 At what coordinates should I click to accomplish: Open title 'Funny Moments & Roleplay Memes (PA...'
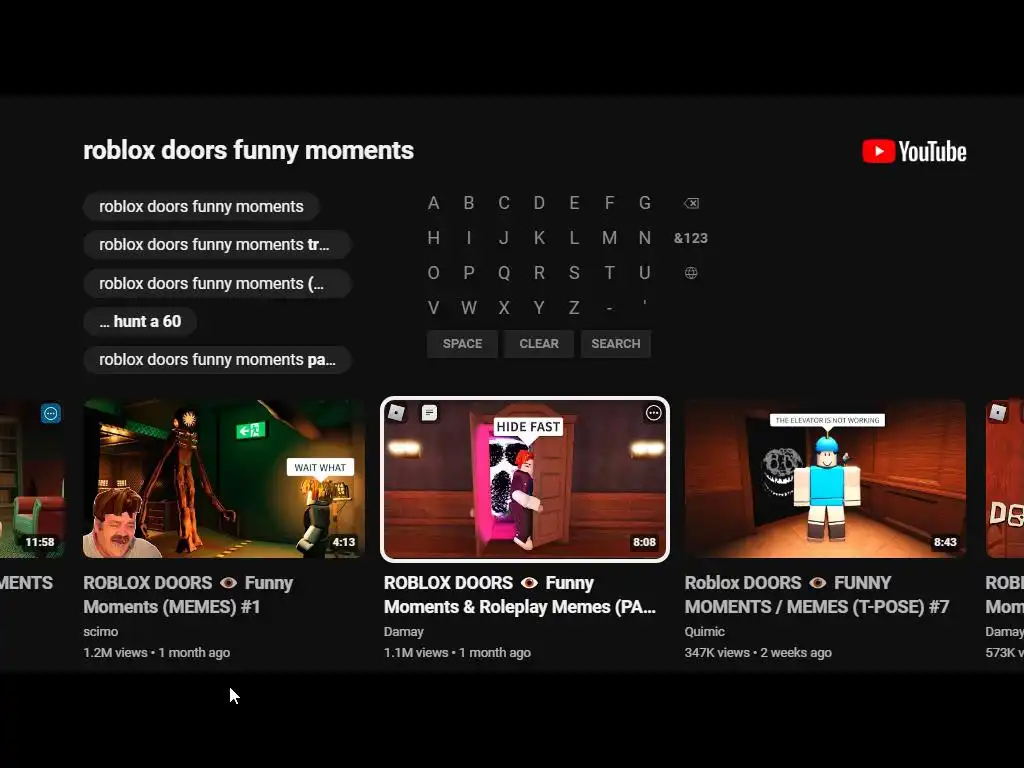pyautogui.click(x=520, y=595)
